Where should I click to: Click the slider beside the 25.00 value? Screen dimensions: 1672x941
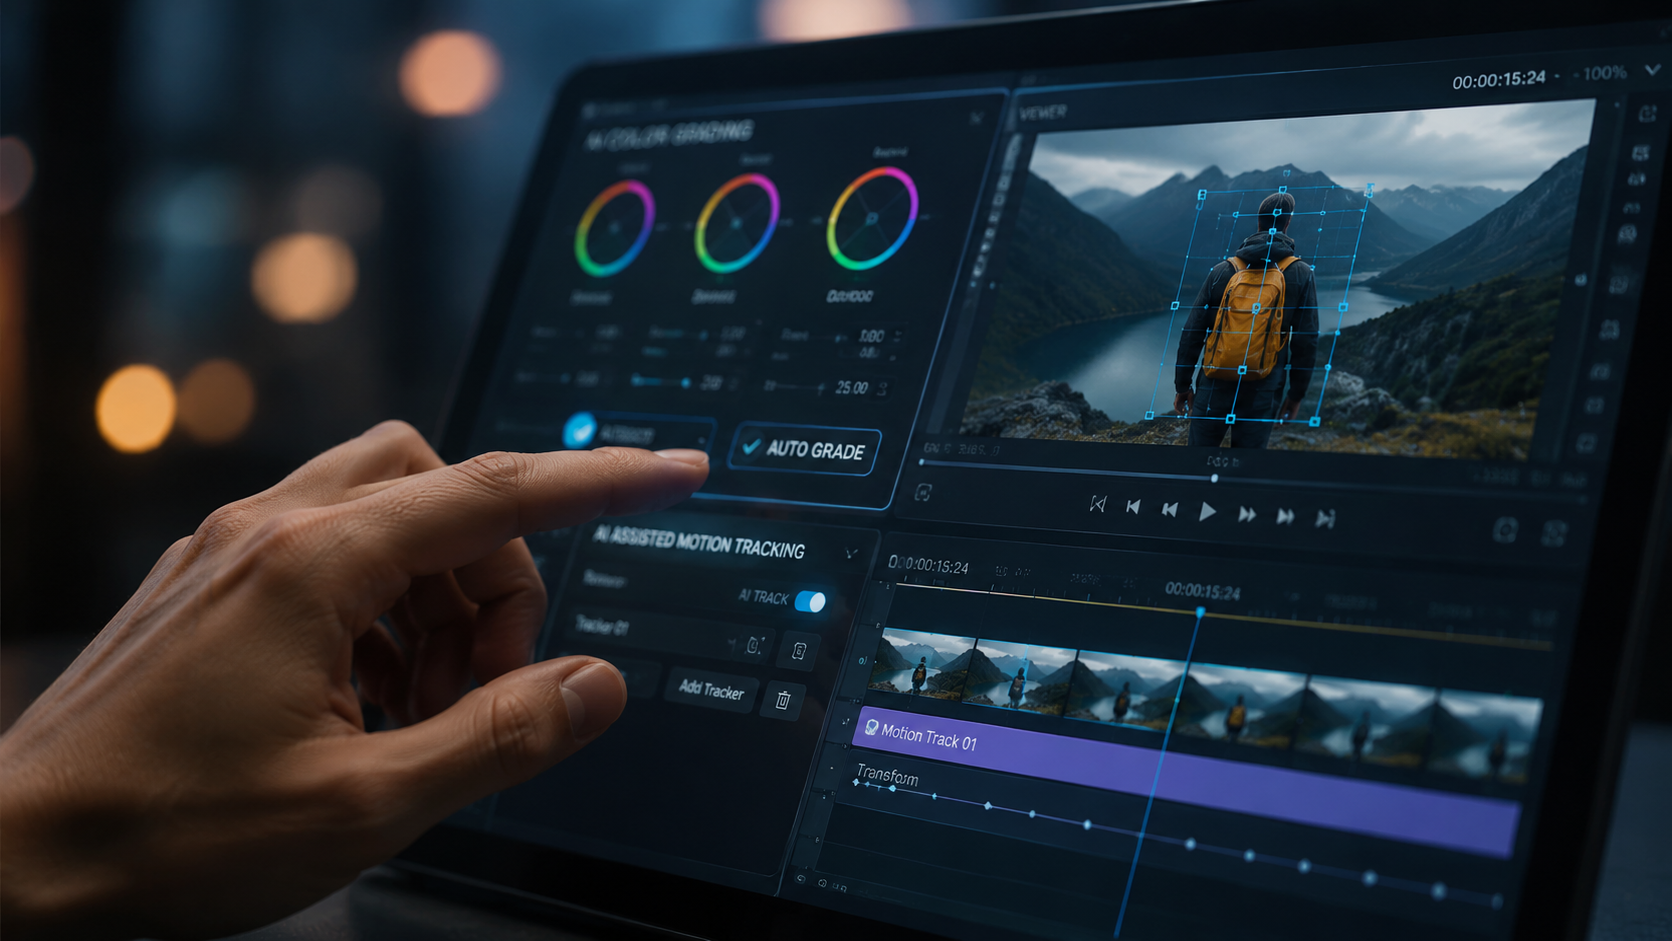[x=796, y=387]
